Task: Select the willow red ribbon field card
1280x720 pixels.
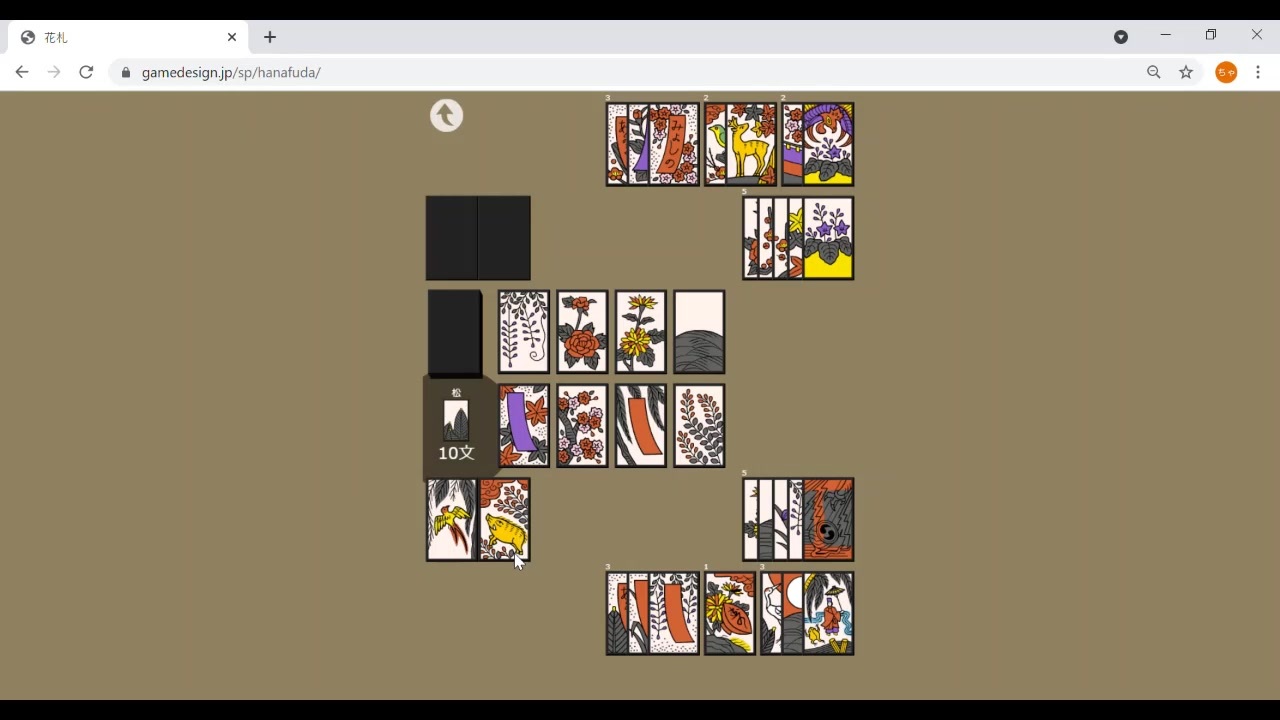Action: point(641,425)
